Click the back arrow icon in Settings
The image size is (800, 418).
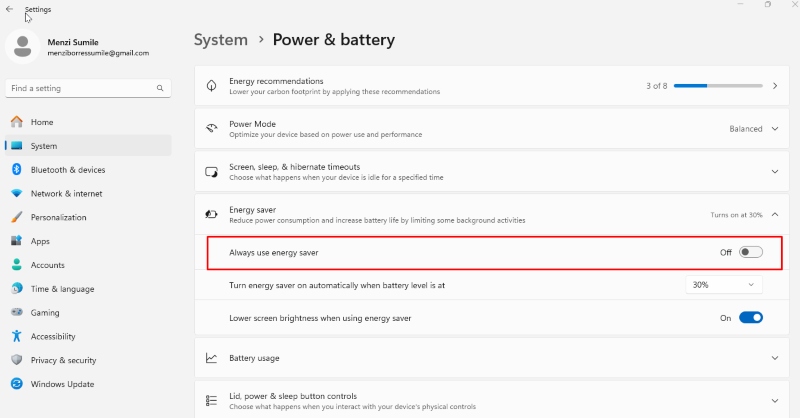pyautogui.click(x=9, y=9)
